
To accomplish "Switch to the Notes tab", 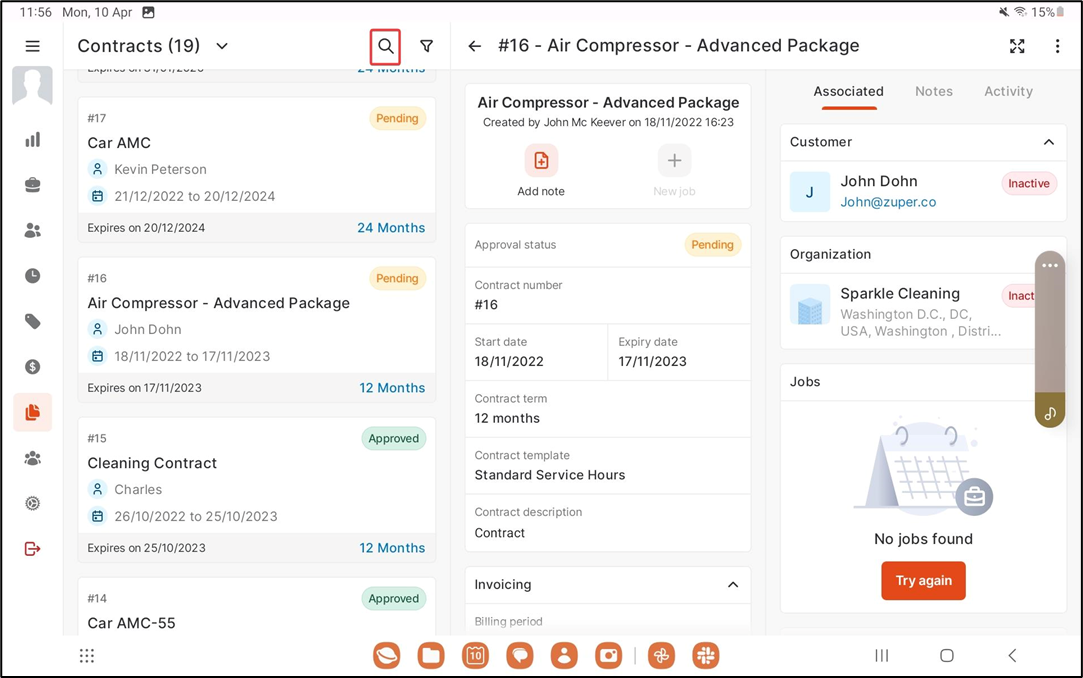I will (933, 91).
